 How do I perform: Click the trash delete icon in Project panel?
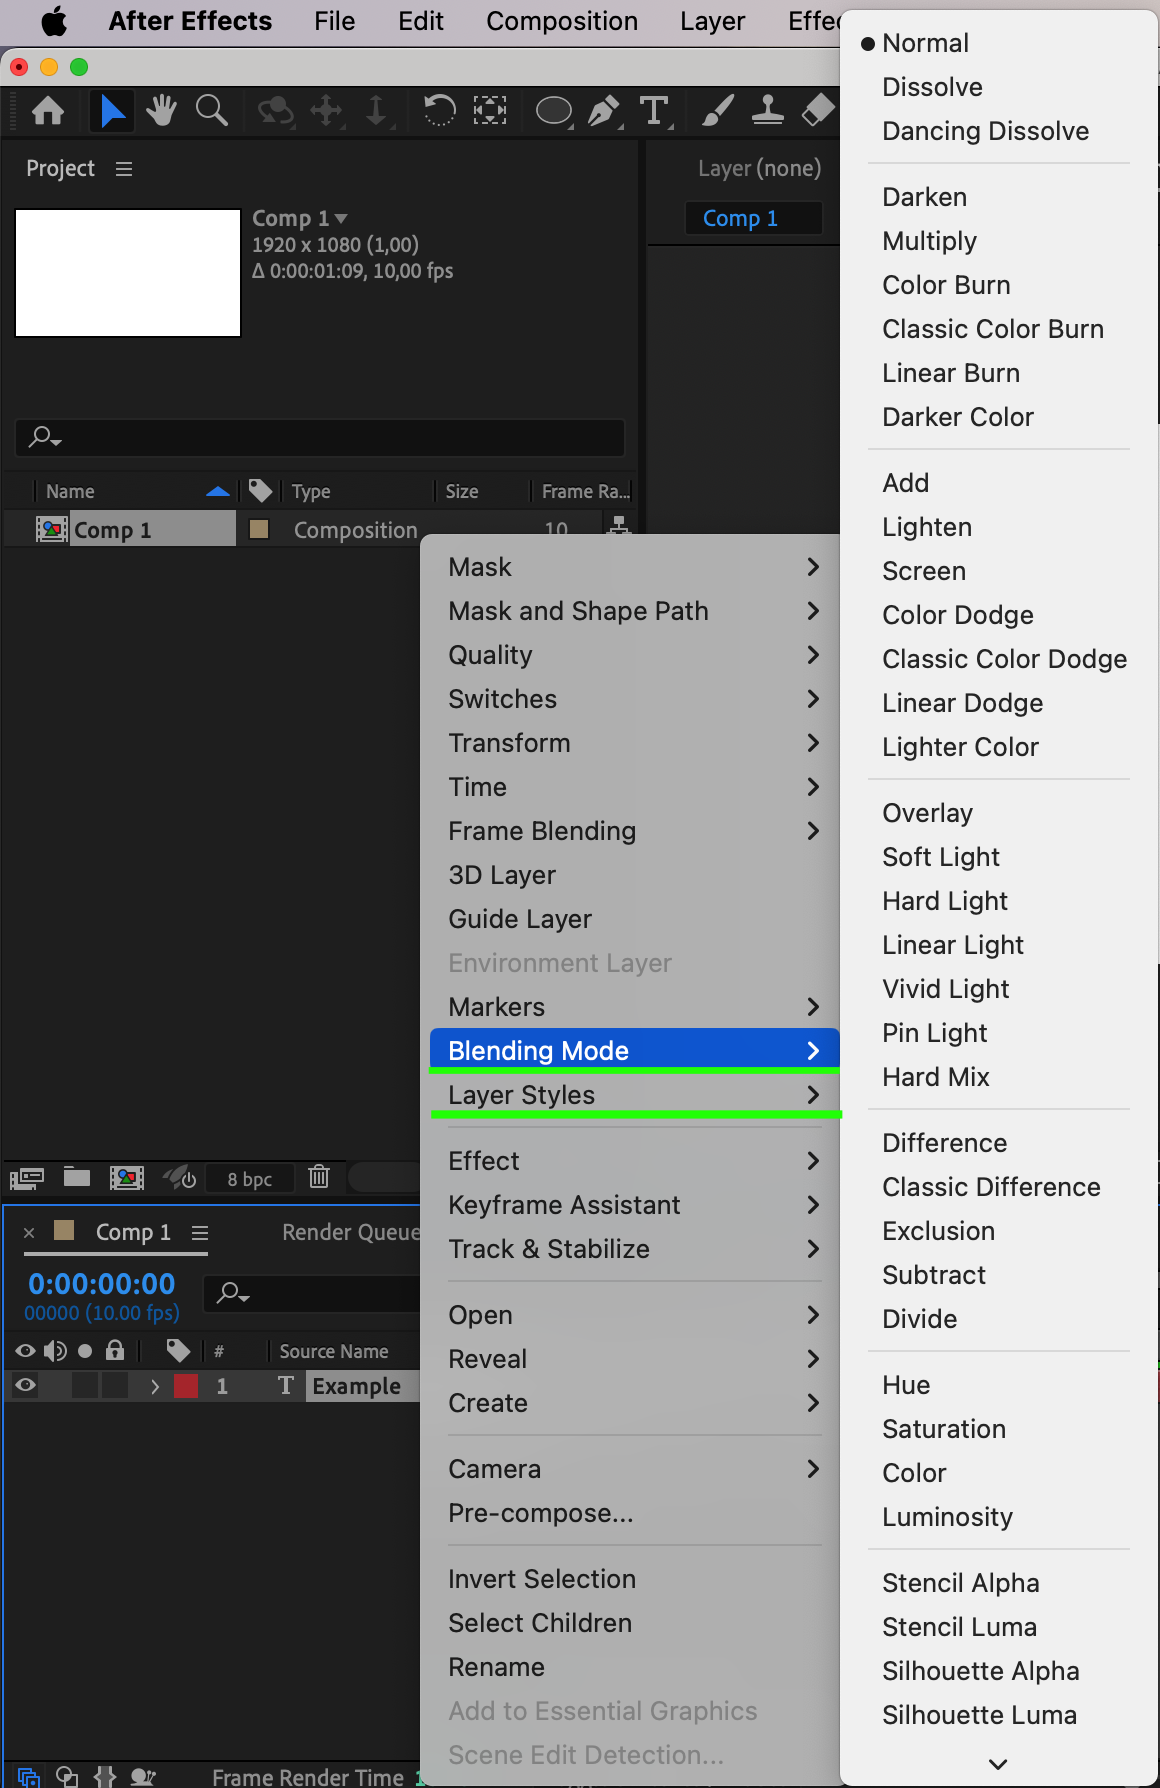click(319, 1177)
